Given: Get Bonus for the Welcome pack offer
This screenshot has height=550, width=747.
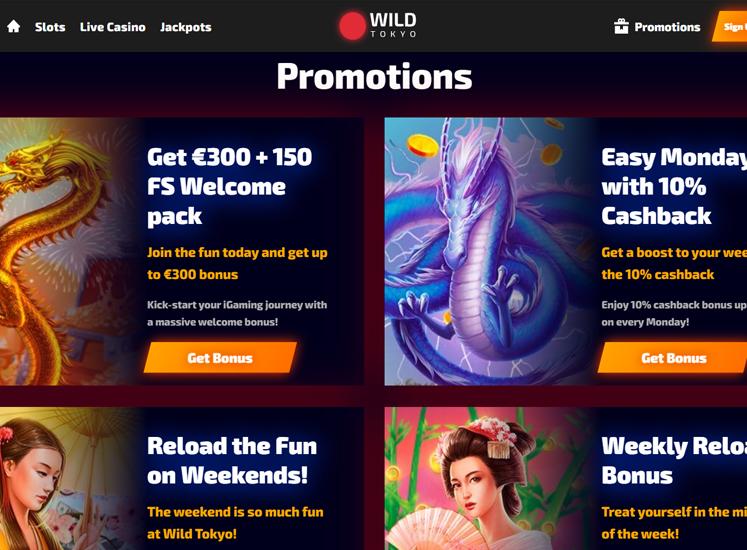Looking at the screenshot, I should pyautogui.click(x=220, y=357).
